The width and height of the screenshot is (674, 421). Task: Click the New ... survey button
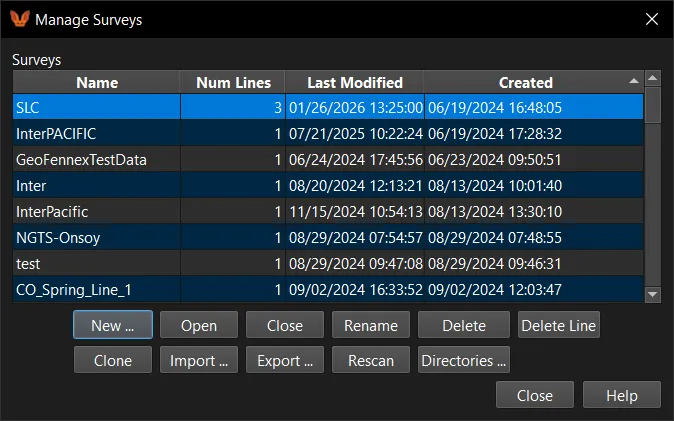113,325
